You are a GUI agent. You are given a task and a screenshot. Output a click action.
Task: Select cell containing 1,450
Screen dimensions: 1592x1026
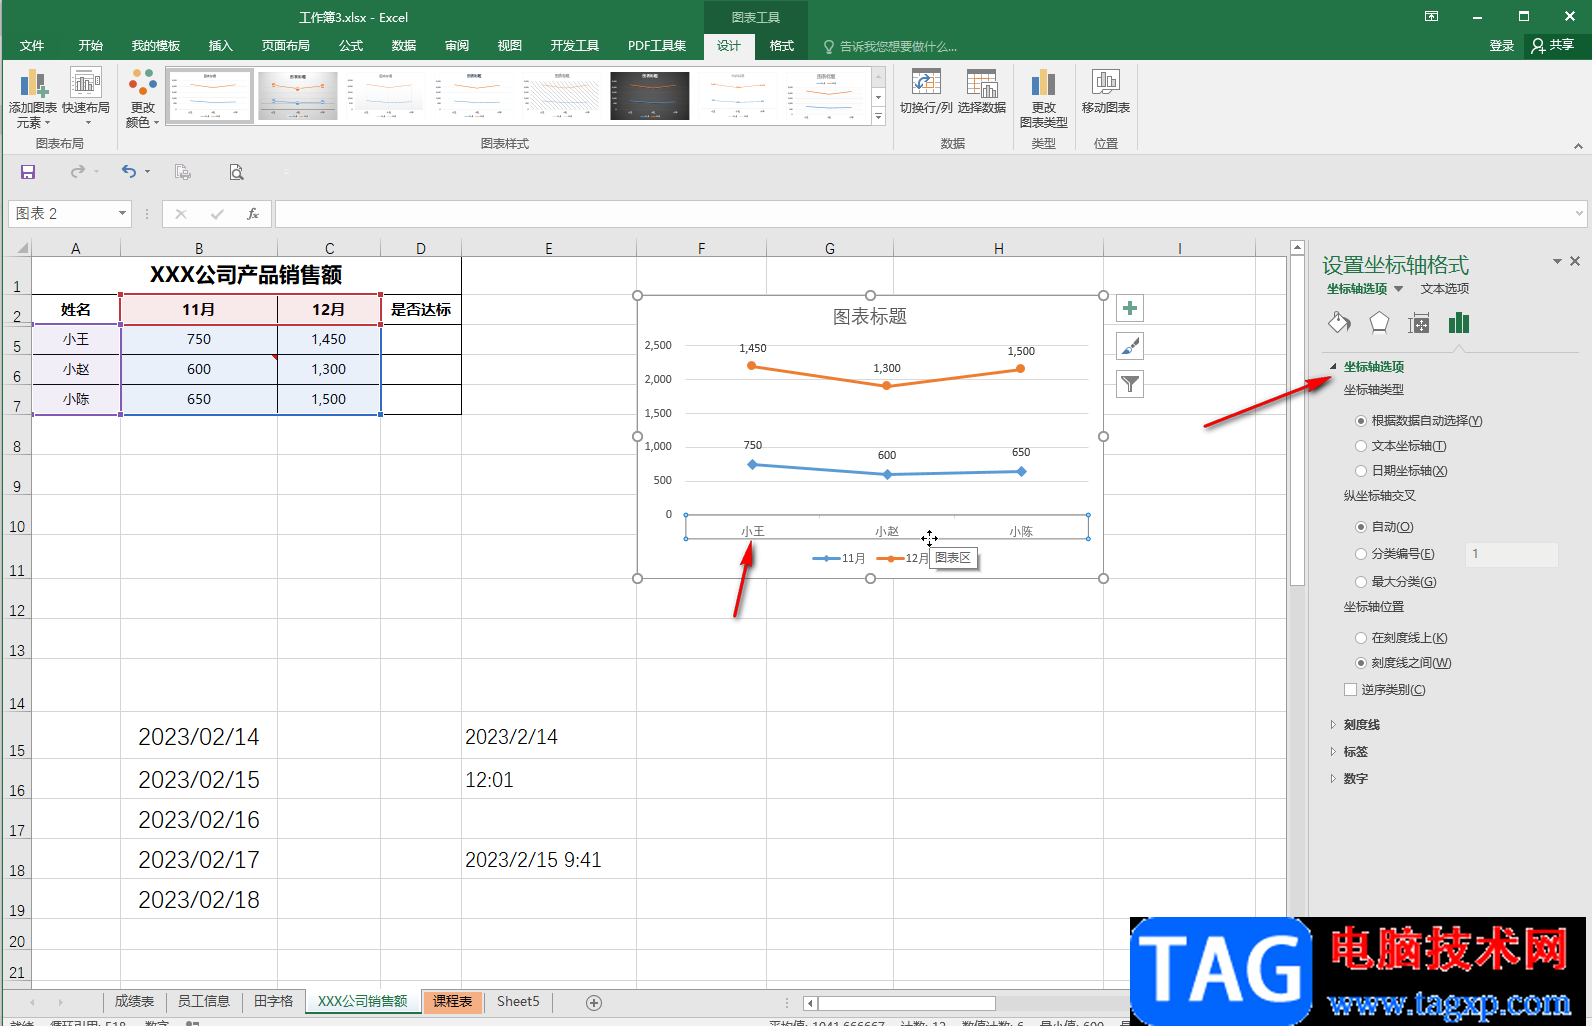pyautogui.click(x=329, y=339)
